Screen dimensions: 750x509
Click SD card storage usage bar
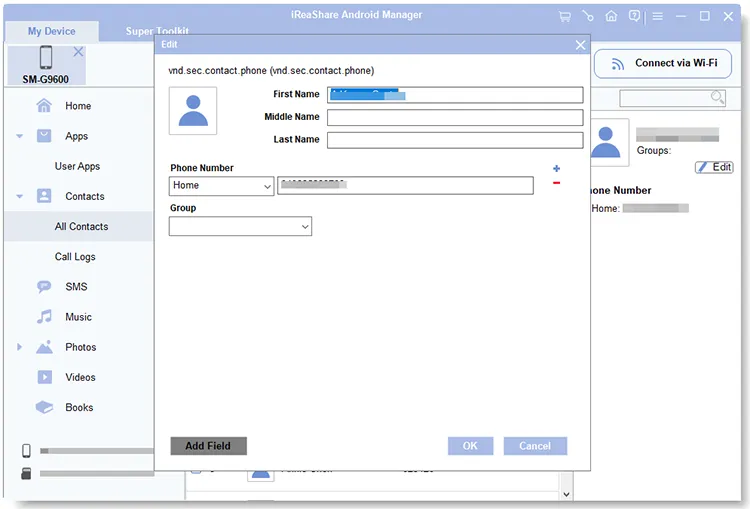click(x=97, y=474)
